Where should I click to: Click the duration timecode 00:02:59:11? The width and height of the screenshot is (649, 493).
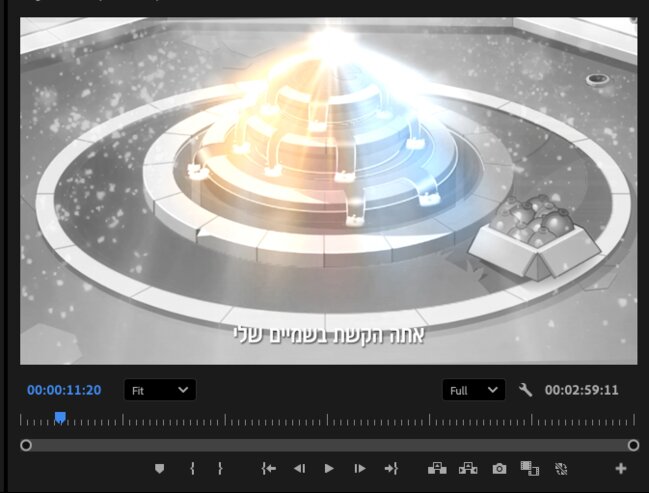[x=582, y=390]
